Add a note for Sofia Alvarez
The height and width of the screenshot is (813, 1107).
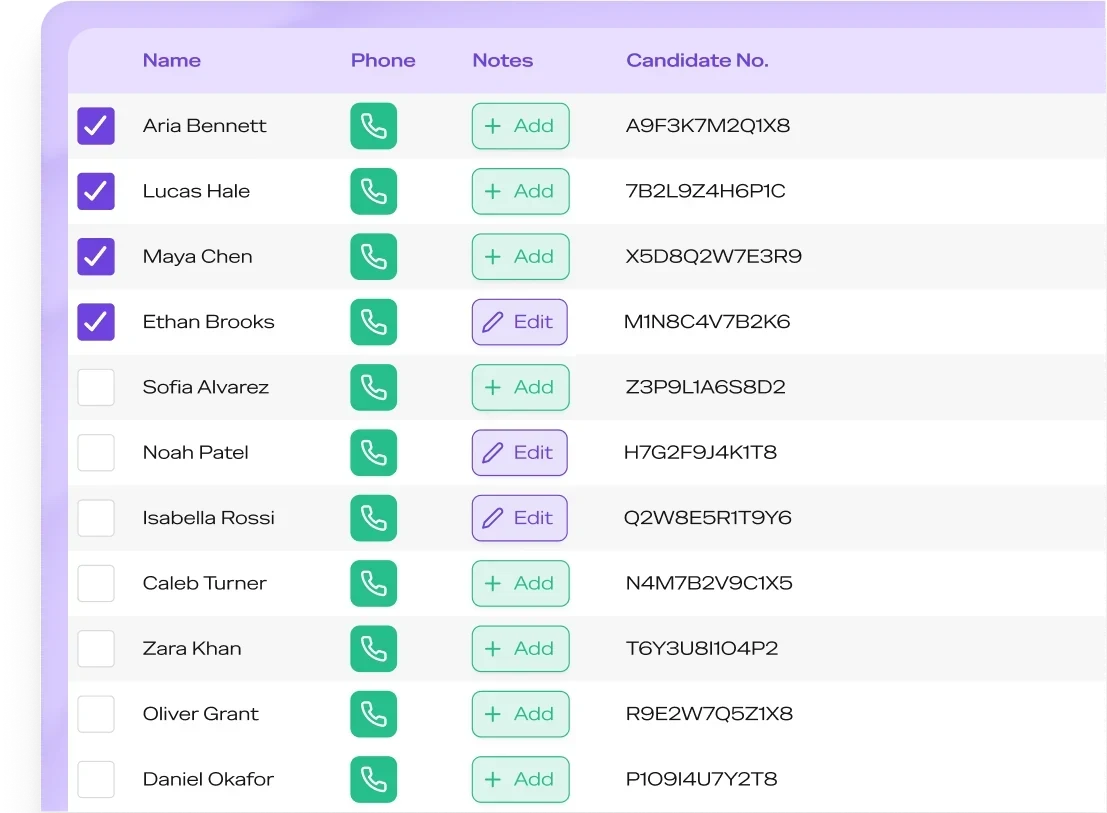pyautogui.click(x=520, y=387)
